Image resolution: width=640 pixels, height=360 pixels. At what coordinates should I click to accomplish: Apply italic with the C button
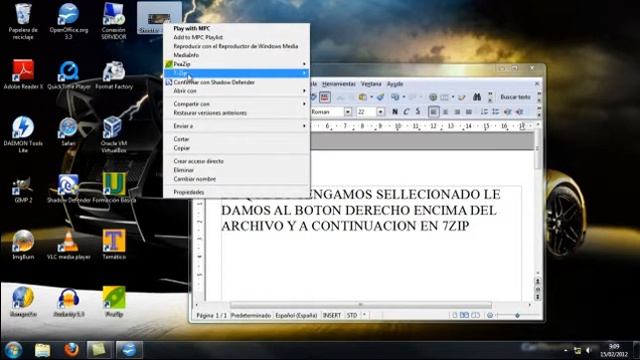tap(406, 111)
